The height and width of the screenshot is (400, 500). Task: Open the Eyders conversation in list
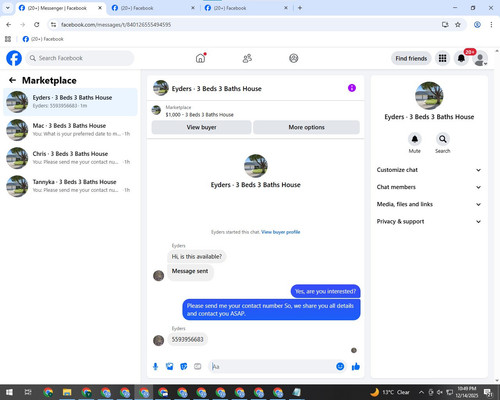[x=70, y=102]
